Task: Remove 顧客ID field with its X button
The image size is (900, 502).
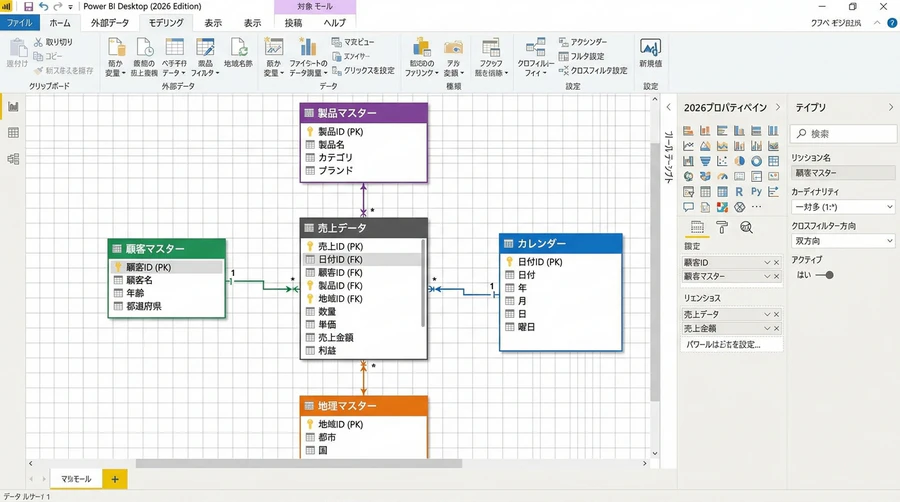Action: coord(777,262)
